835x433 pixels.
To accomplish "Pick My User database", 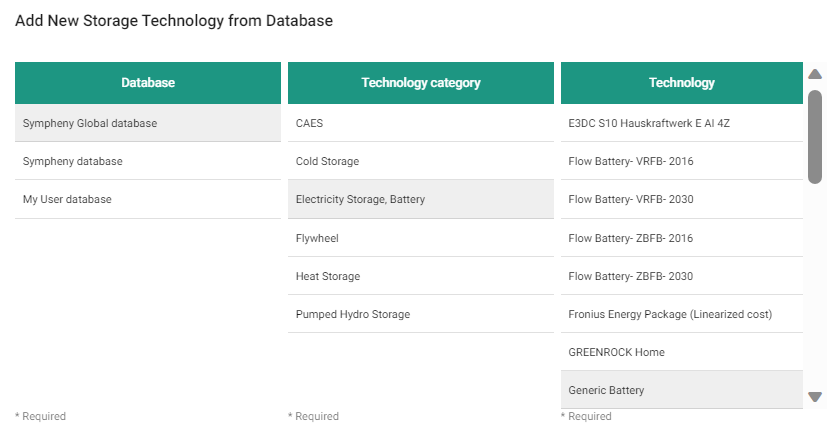I will [x=147, y=199].
